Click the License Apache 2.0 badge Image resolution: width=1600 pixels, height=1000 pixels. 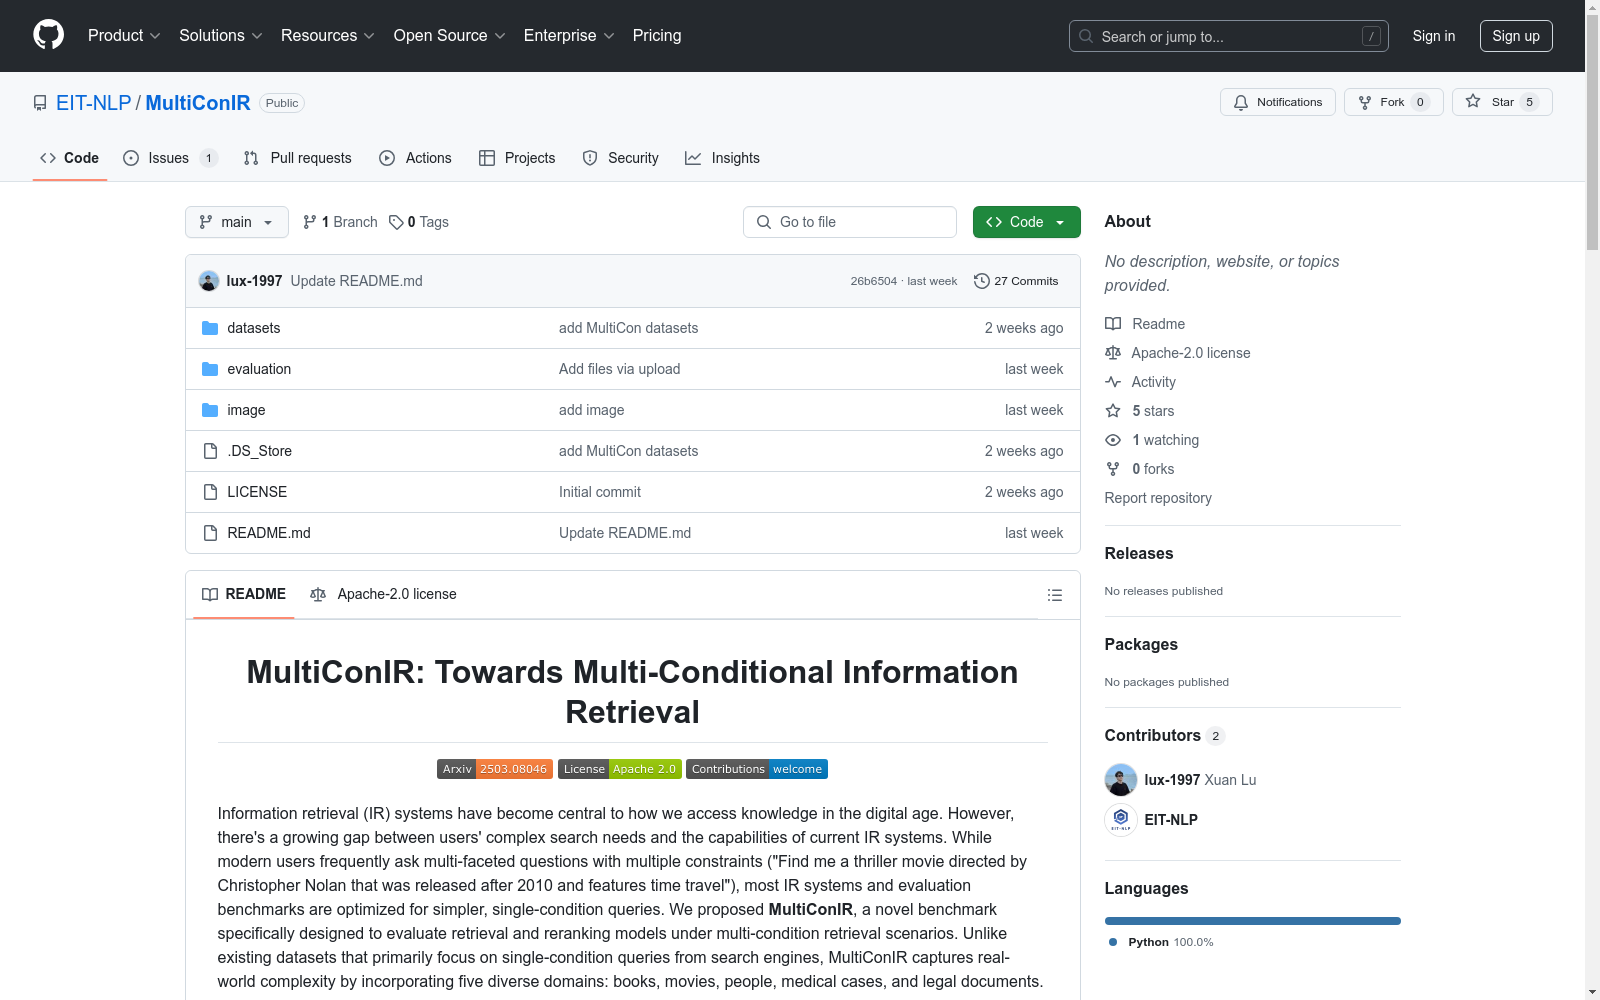[620, 769]
